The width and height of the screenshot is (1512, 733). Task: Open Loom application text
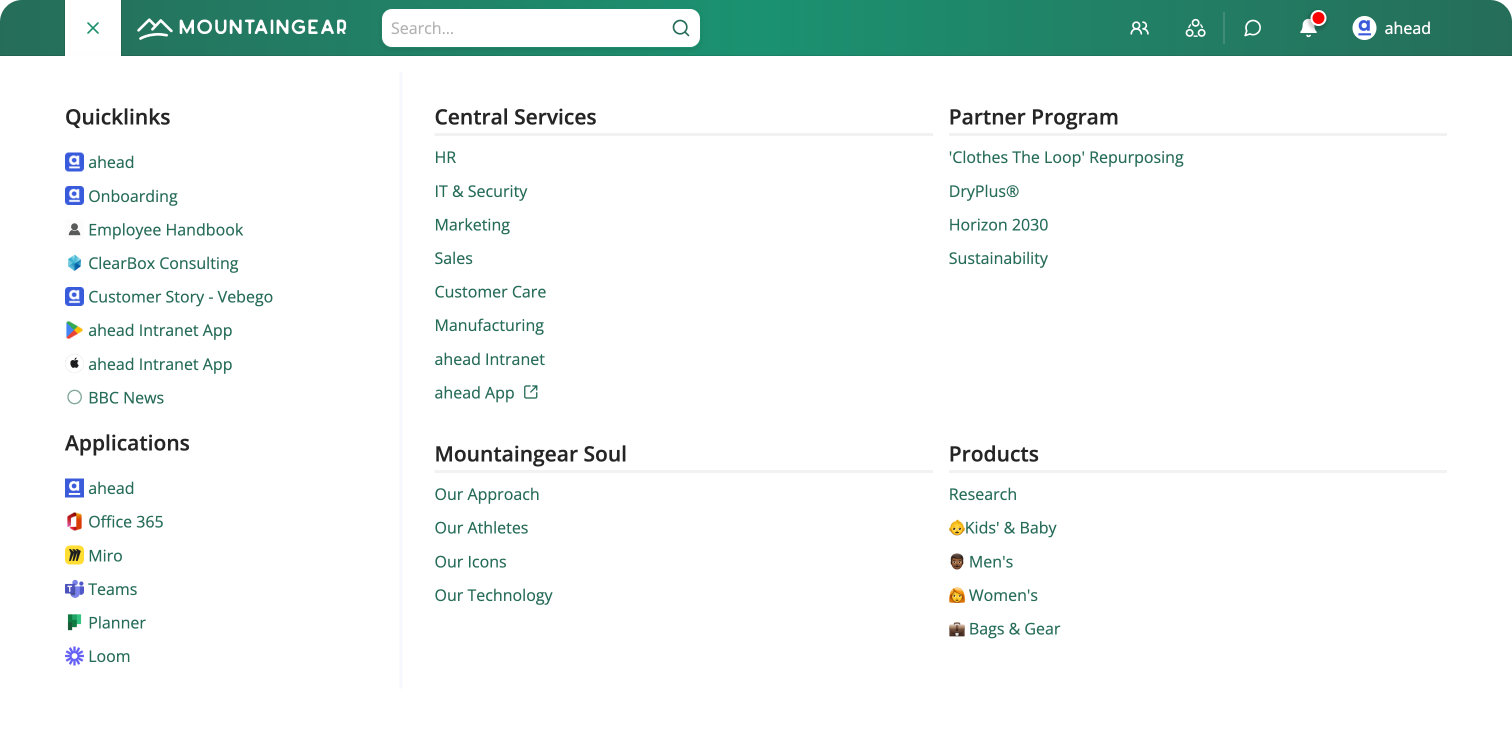click(x=109, y=656)
